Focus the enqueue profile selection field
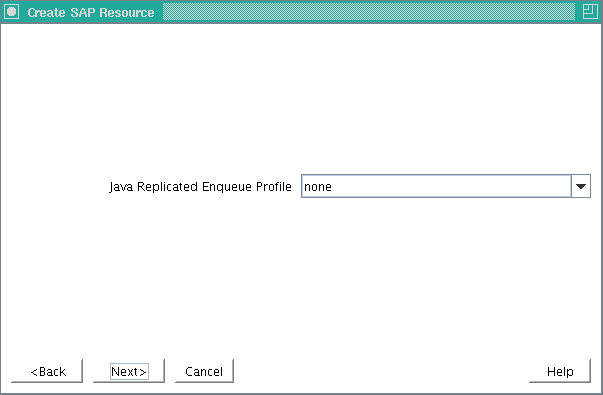 coord(436,186)
